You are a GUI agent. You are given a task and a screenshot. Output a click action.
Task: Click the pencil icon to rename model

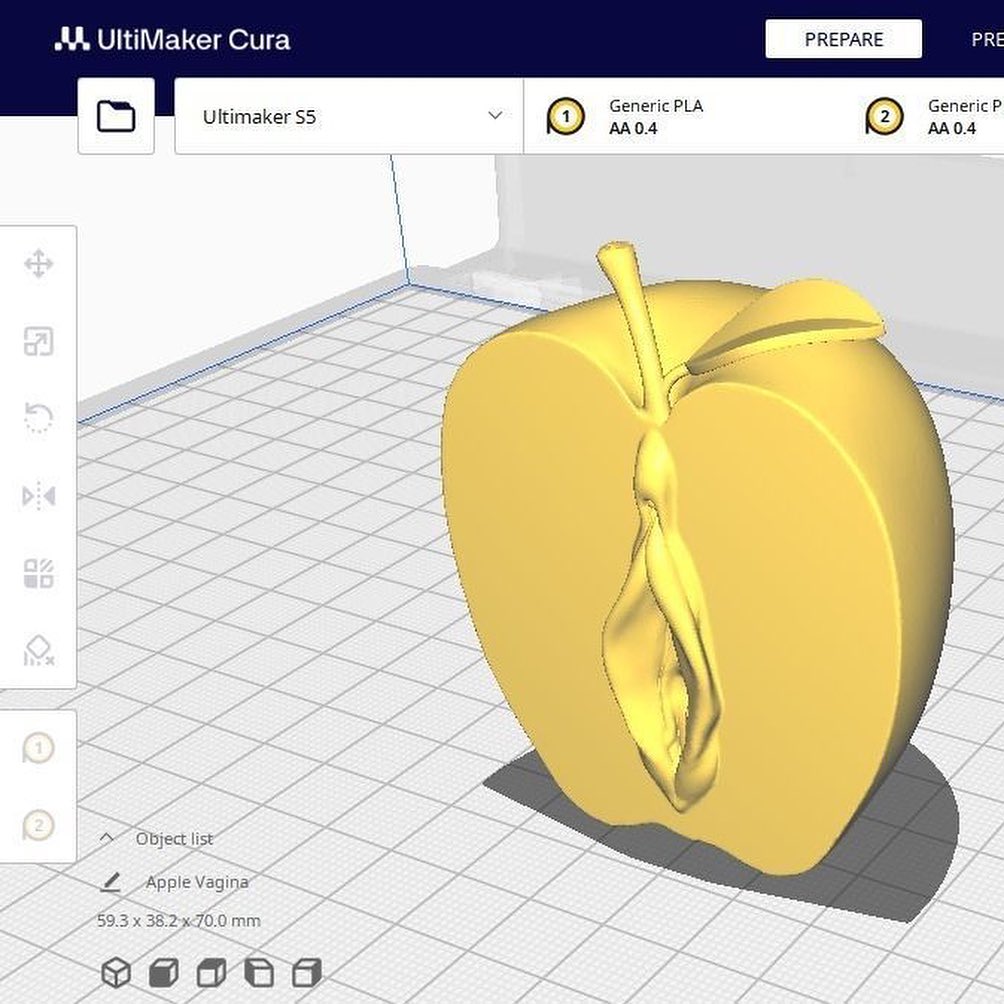pos(111,882)
